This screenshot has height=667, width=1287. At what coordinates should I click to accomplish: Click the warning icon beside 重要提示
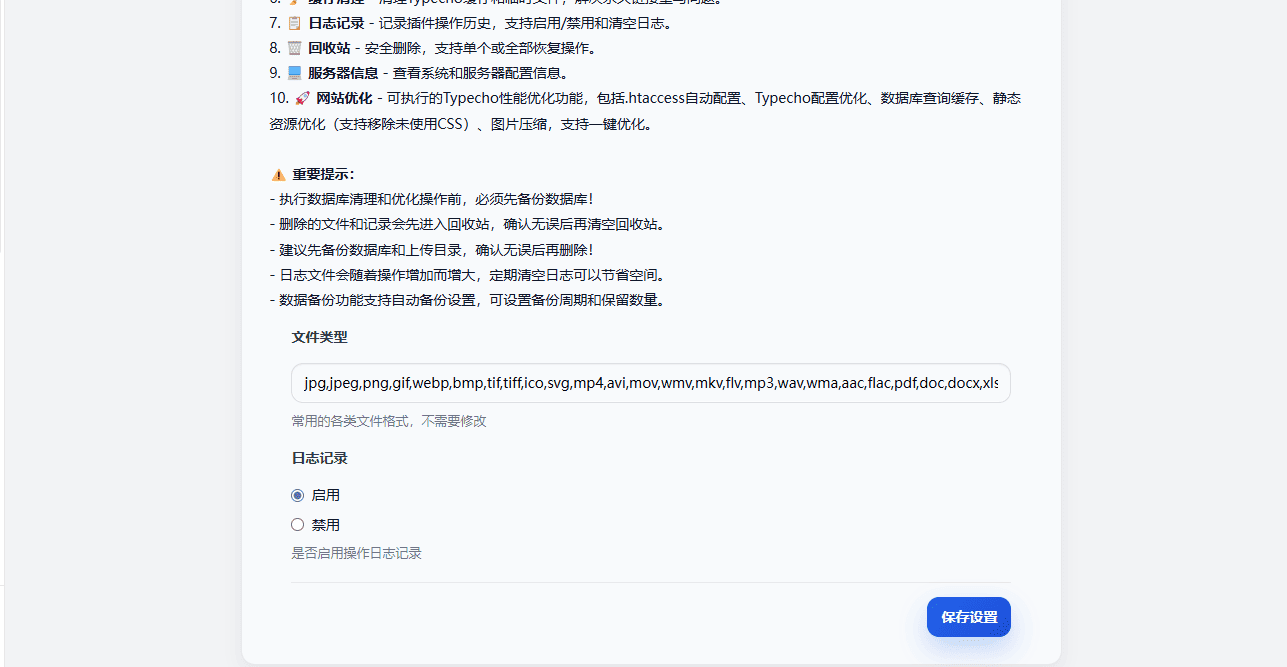pyautogui.click(x=278, y=174)
